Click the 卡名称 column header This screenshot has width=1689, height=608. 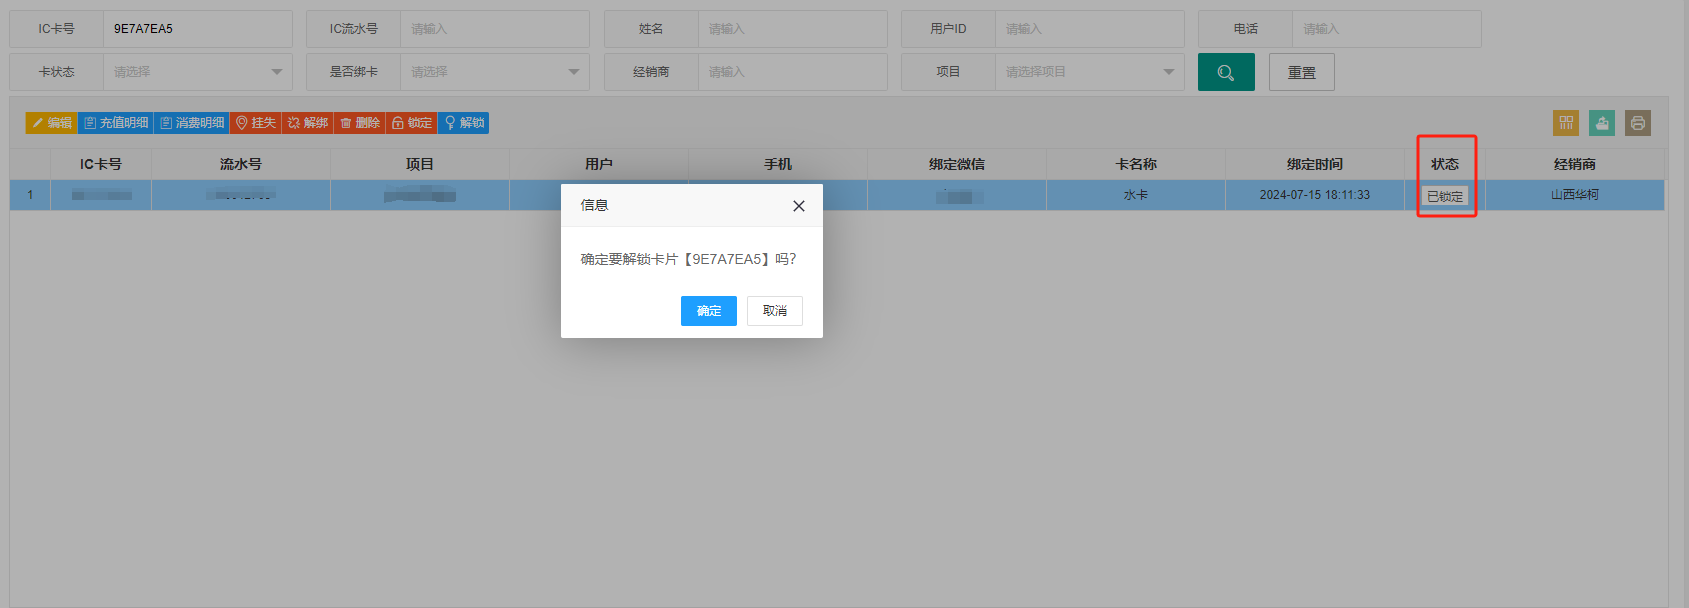tap(1136, 164)
